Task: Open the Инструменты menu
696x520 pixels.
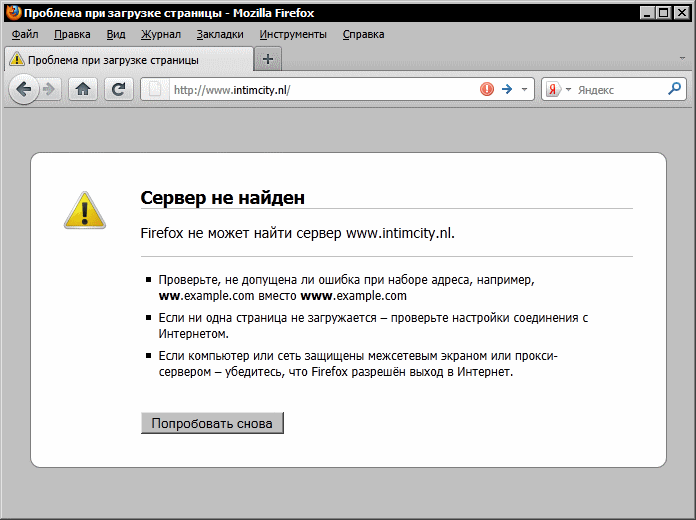Action: 293,34
